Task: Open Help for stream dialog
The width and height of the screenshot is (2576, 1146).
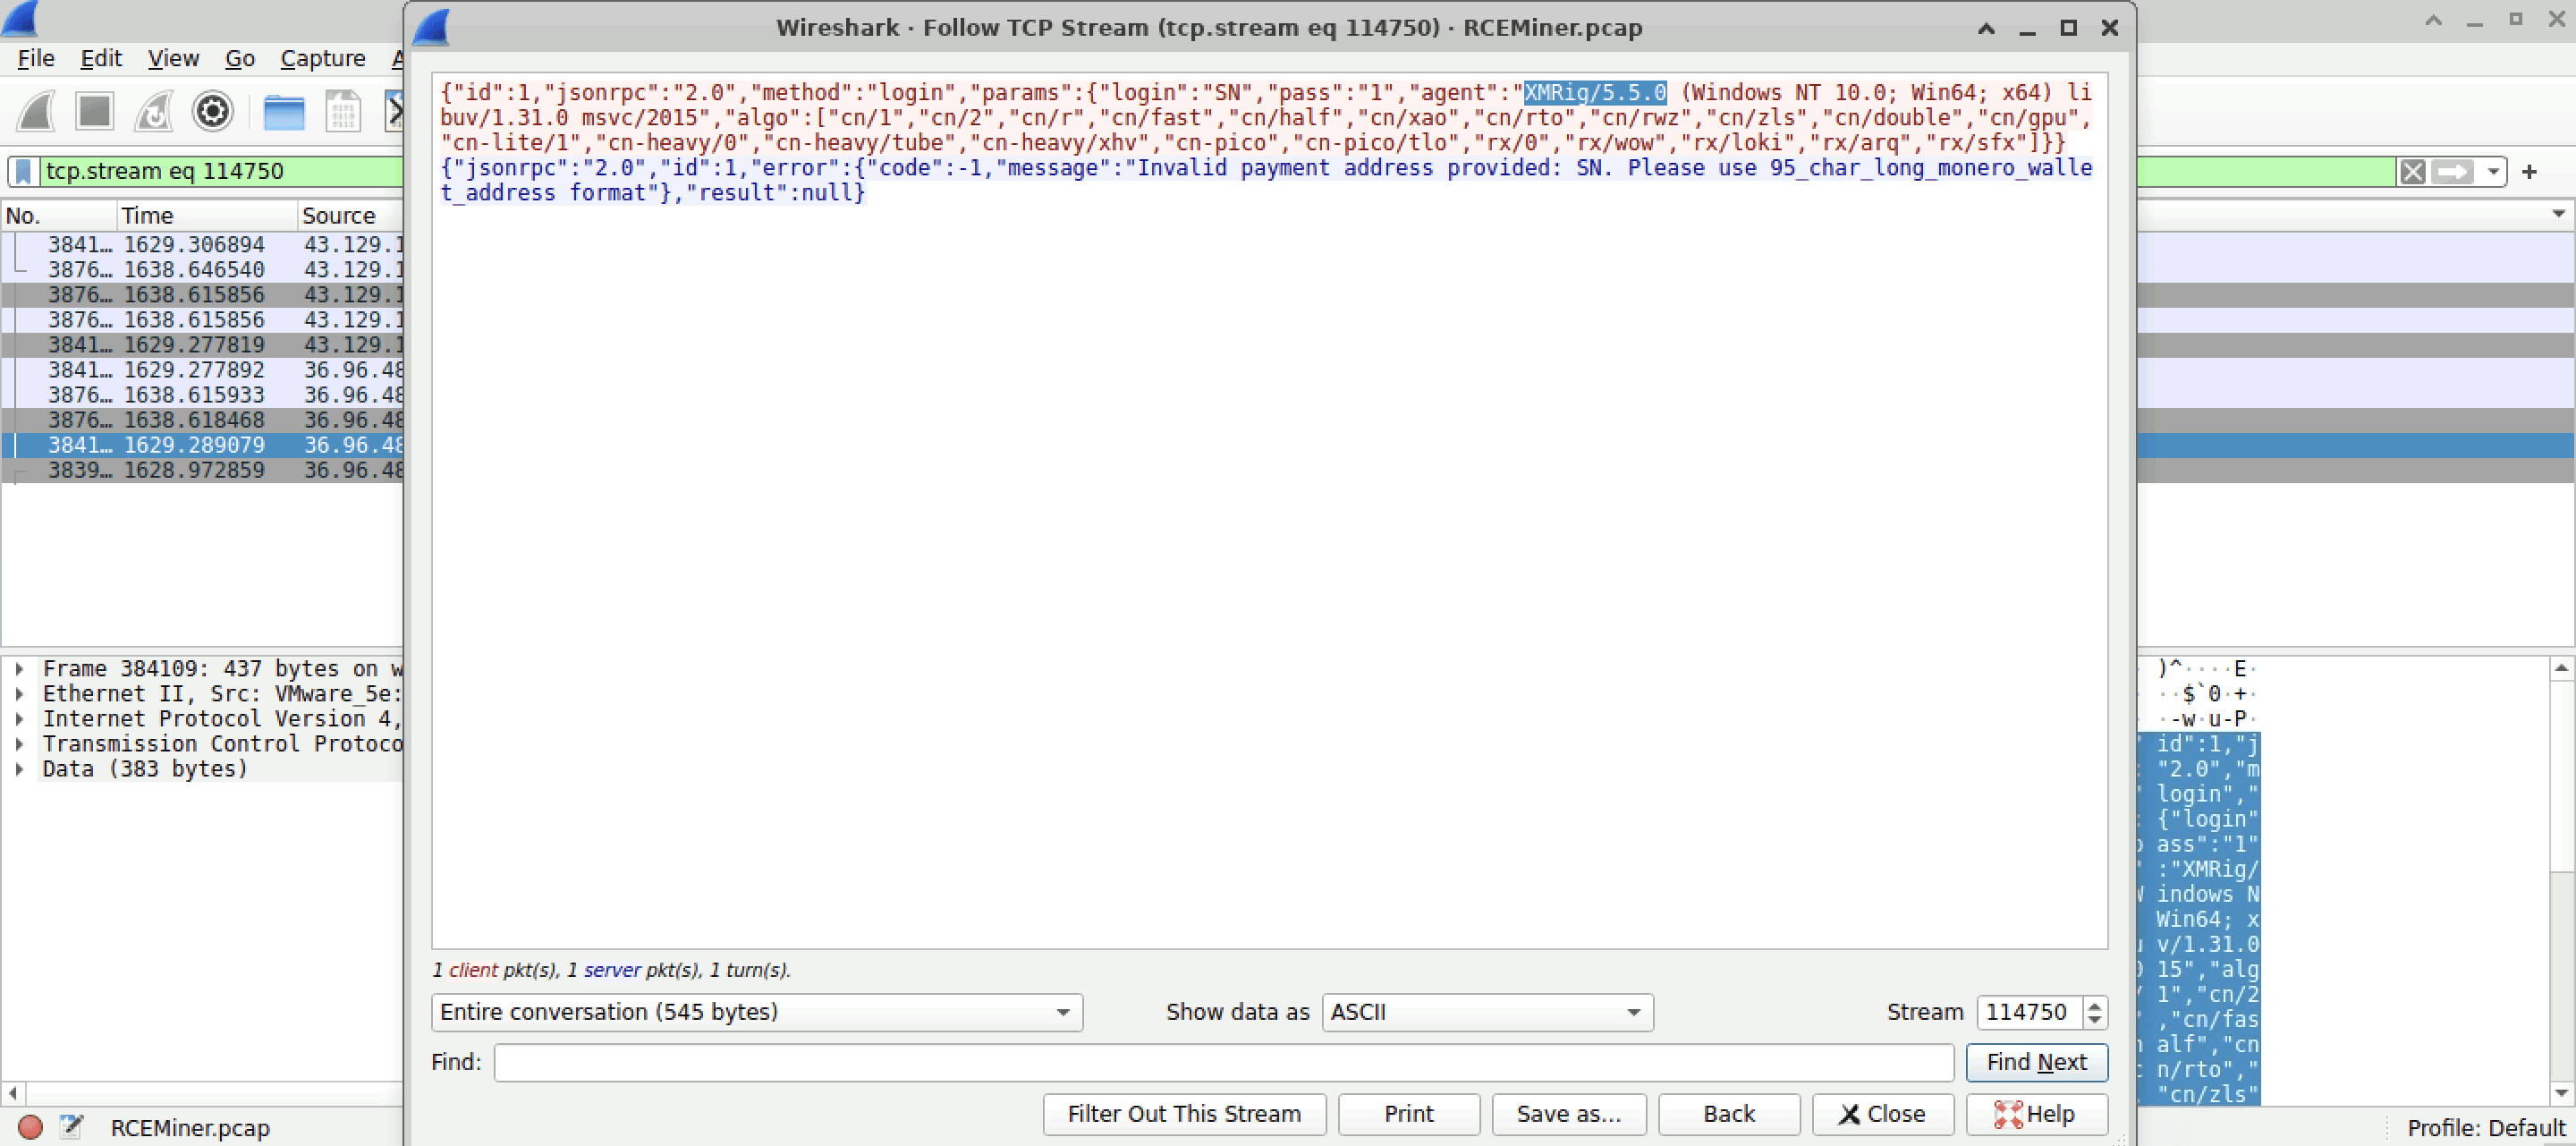Action: [2036, 1114]
